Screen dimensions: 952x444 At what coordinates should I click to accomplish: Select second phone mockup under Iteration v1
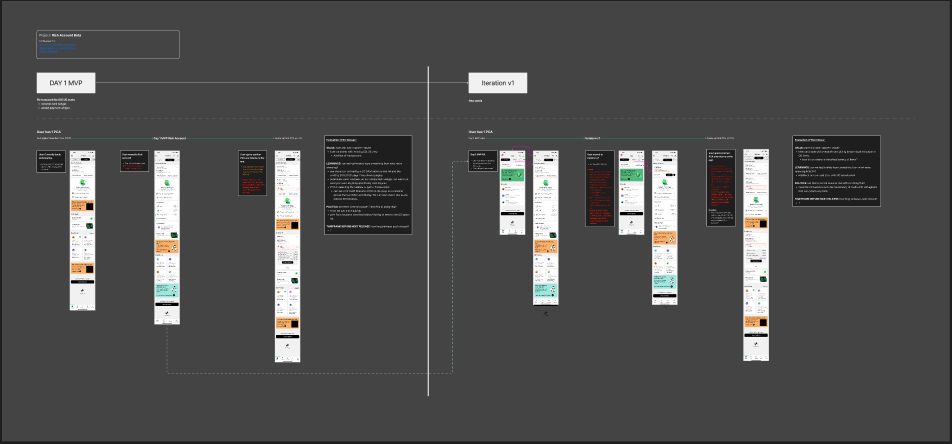(546, 228)
